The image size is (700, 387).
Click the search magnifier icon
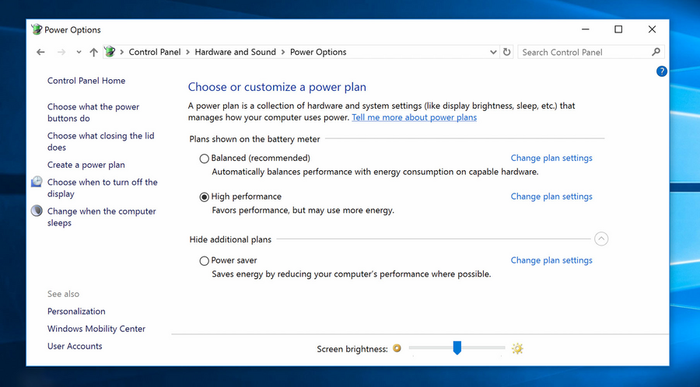656,52
